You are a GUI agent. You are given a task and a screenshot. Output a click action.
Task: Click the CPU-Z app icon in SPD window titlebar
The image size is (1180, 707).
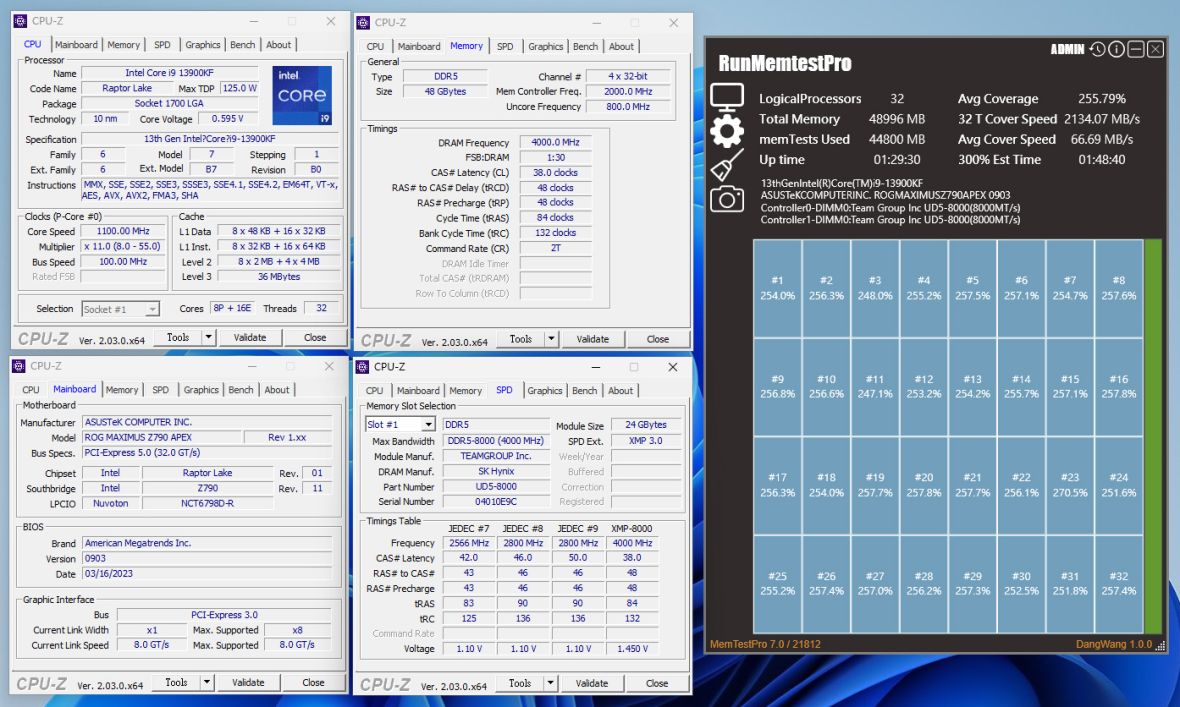361,366
